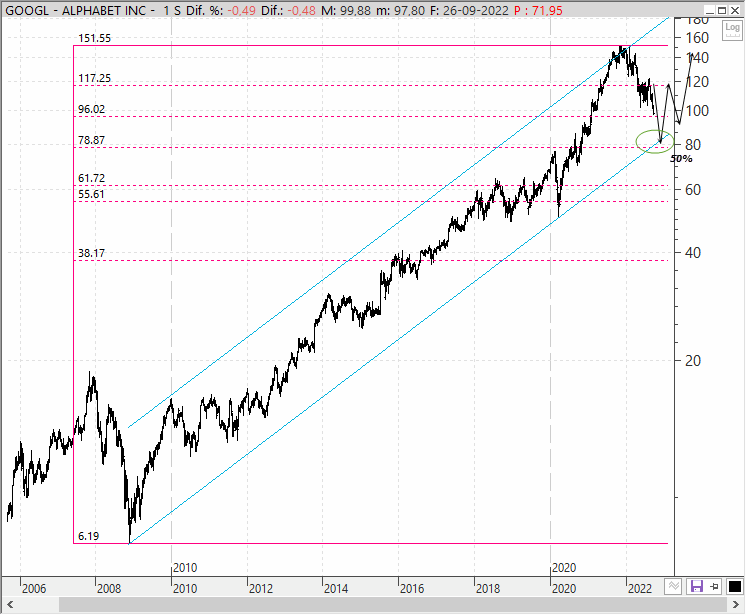746x615 pixels.
Task: Click the purple floppy disk save icon
Action: (x=697, y=586)
